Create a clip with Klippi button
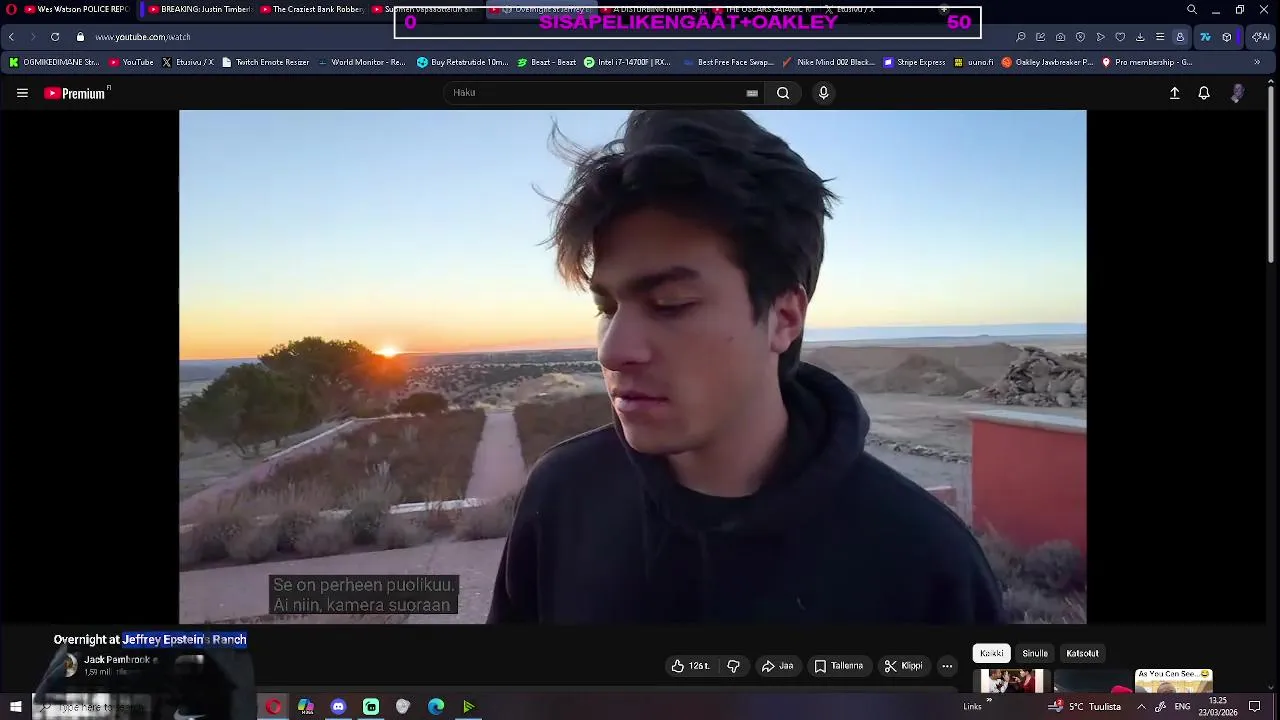The height and width of the screenshot is (720, 1280). pos(903,666)
